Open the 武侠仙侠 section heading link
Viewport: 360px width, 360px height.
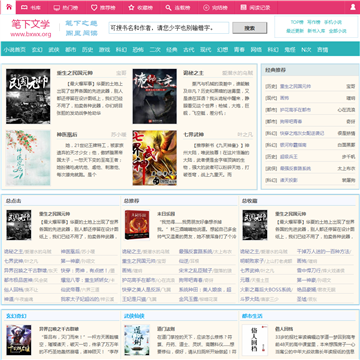(x=134, y=316)
